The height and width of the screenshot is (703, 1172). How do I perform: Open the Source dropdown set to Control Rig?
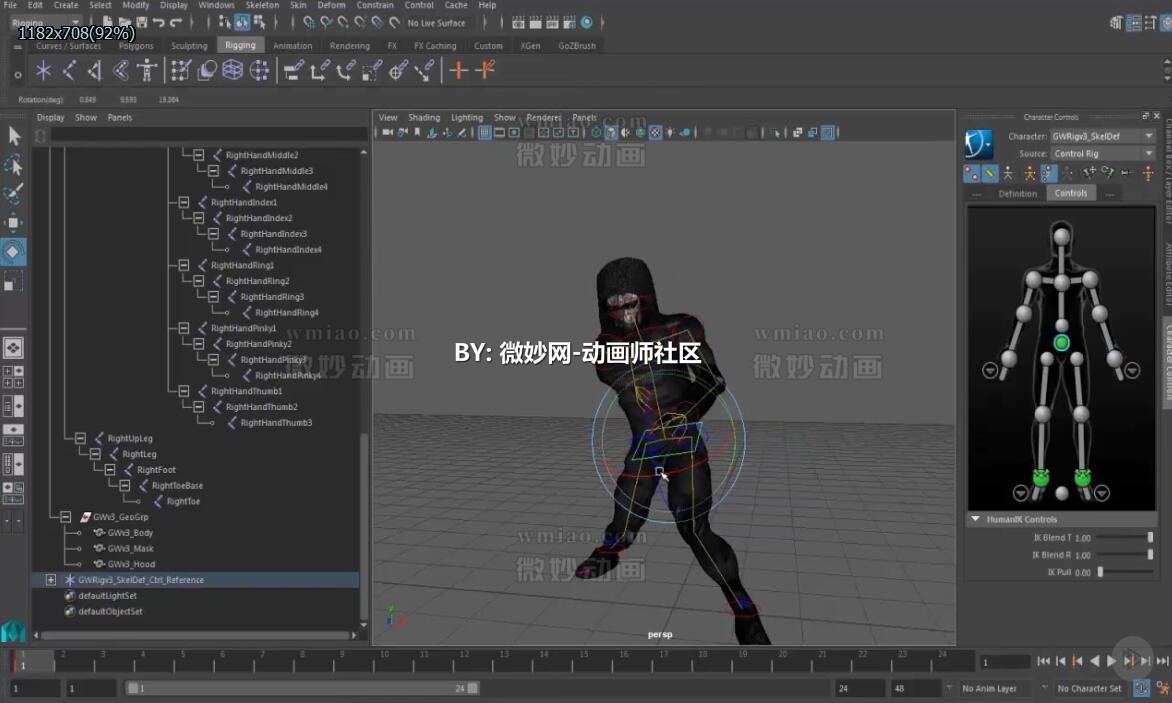click(x=1100, y=153)
